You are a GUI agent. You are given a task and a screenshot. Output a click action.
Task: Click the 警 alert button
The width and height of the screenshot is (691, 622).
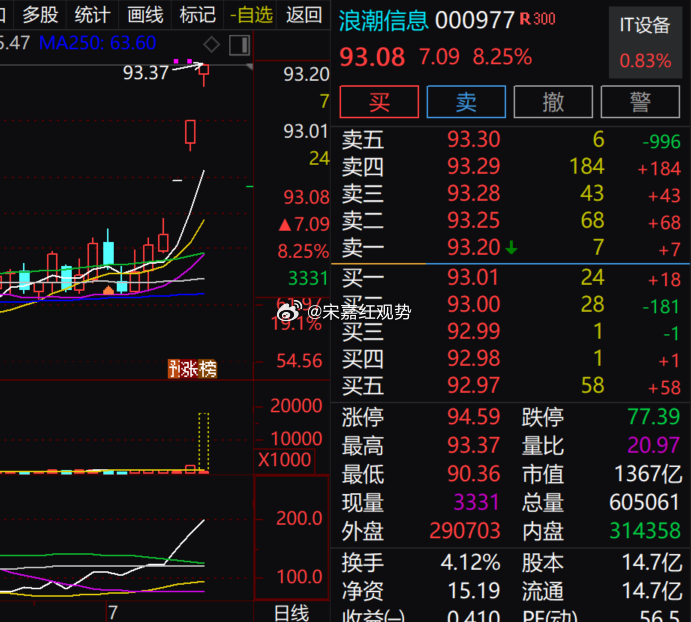pos(640,102)
